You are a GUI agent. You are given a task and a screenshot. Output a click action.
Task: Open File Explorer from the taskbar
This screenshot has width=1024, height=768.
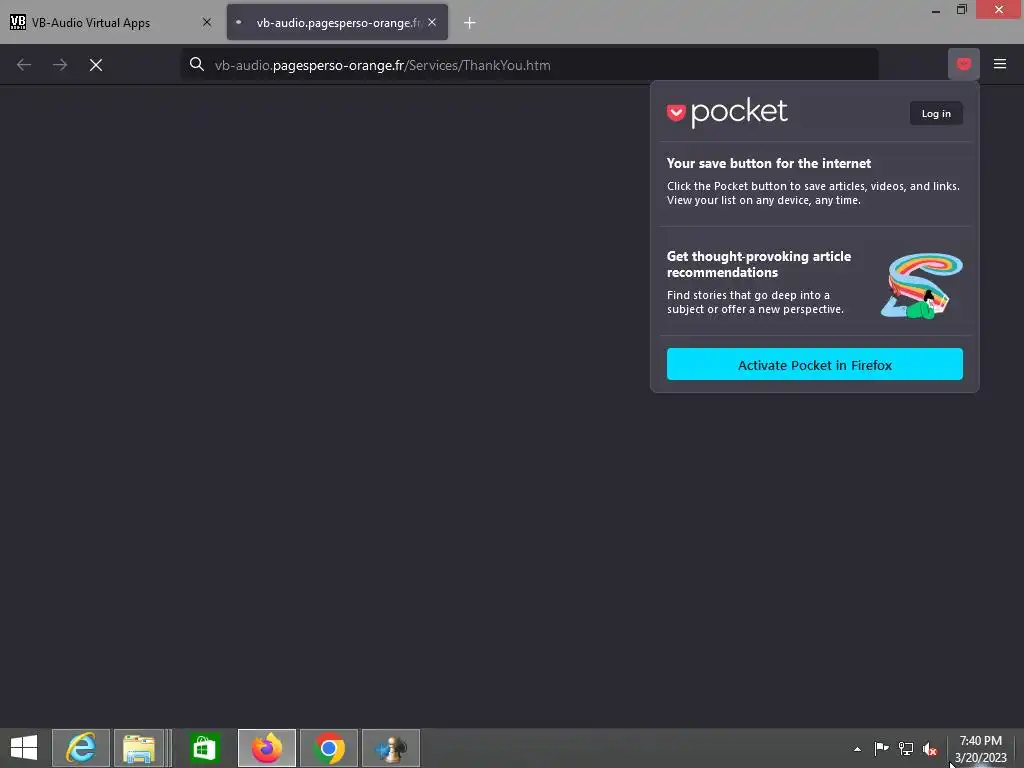[x=138, y=748]
